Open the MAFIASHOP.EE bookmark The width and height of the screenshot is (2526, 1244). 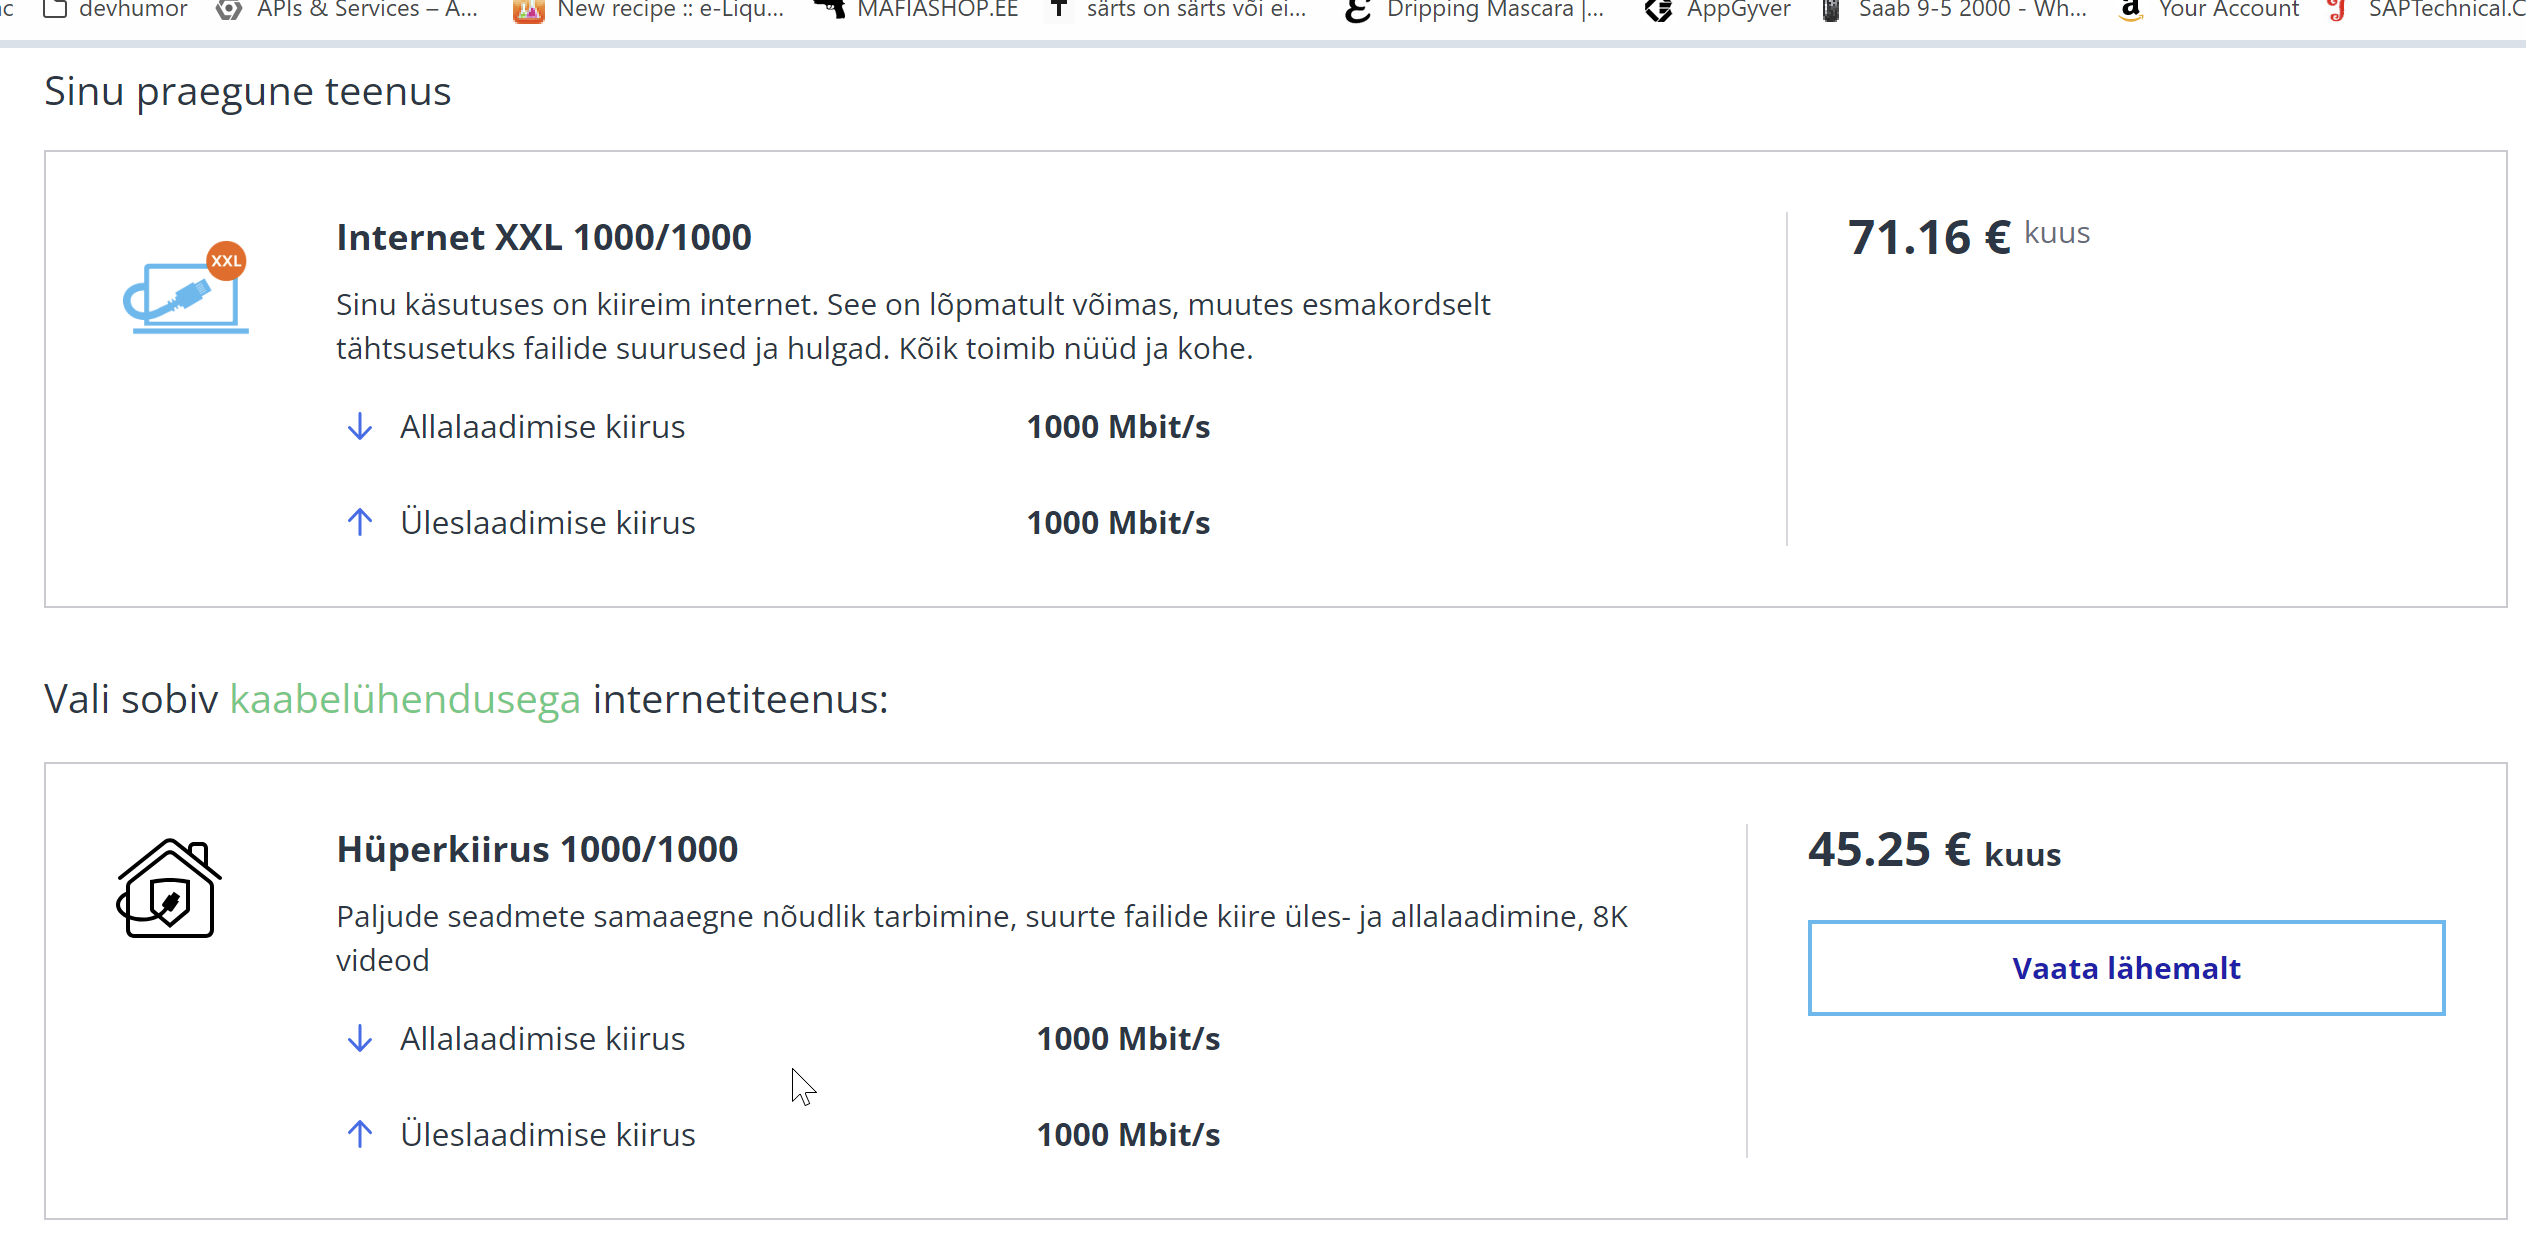click(x=917, y=10)
